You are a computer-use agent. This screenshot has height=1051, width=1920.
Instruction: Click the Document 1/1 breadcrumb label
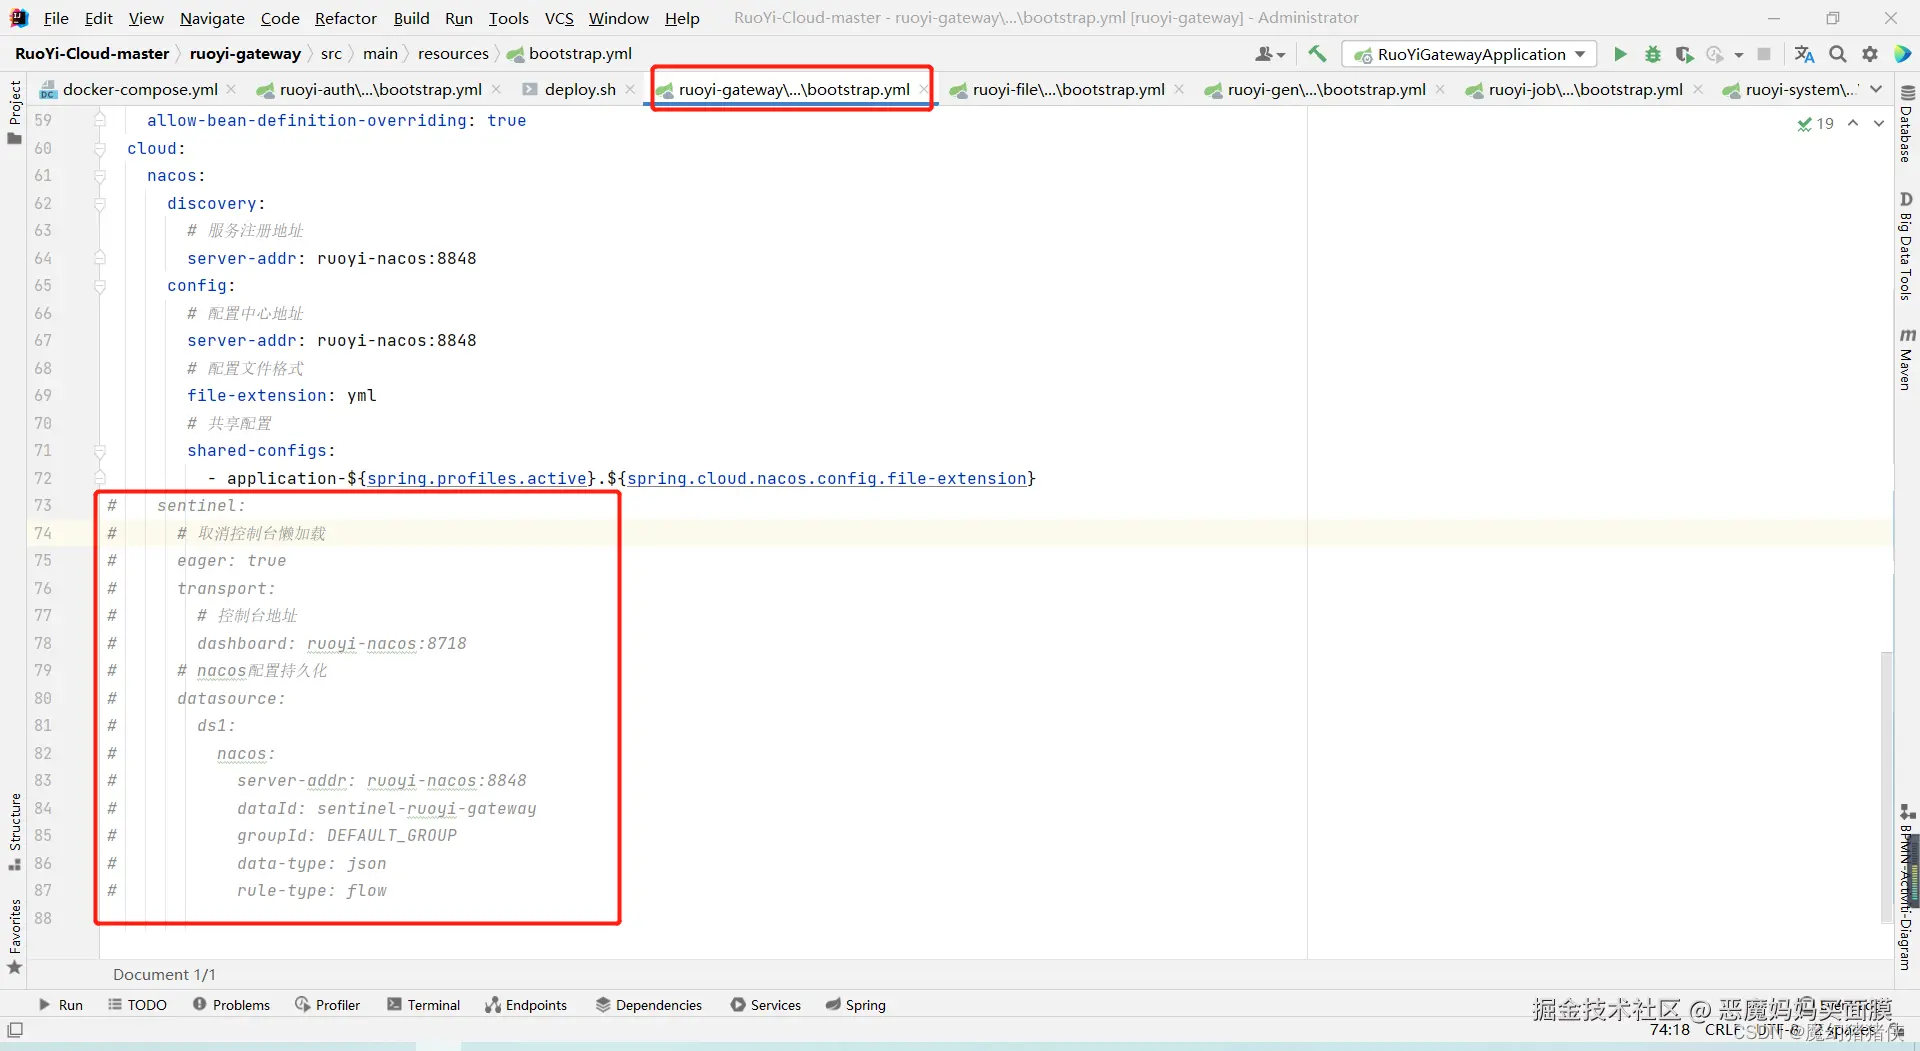point(164,975)
